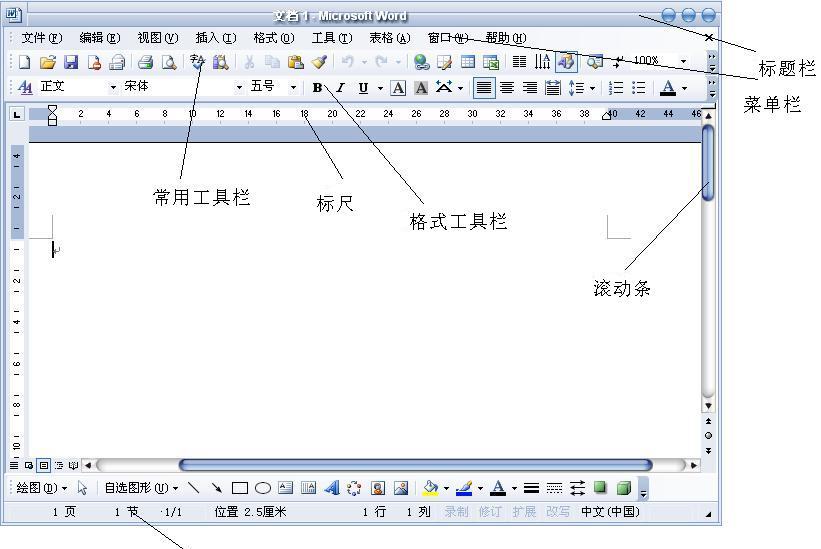The image size is (821, 549).
Task: Click the Open folder icon
Action: (48, 62)
